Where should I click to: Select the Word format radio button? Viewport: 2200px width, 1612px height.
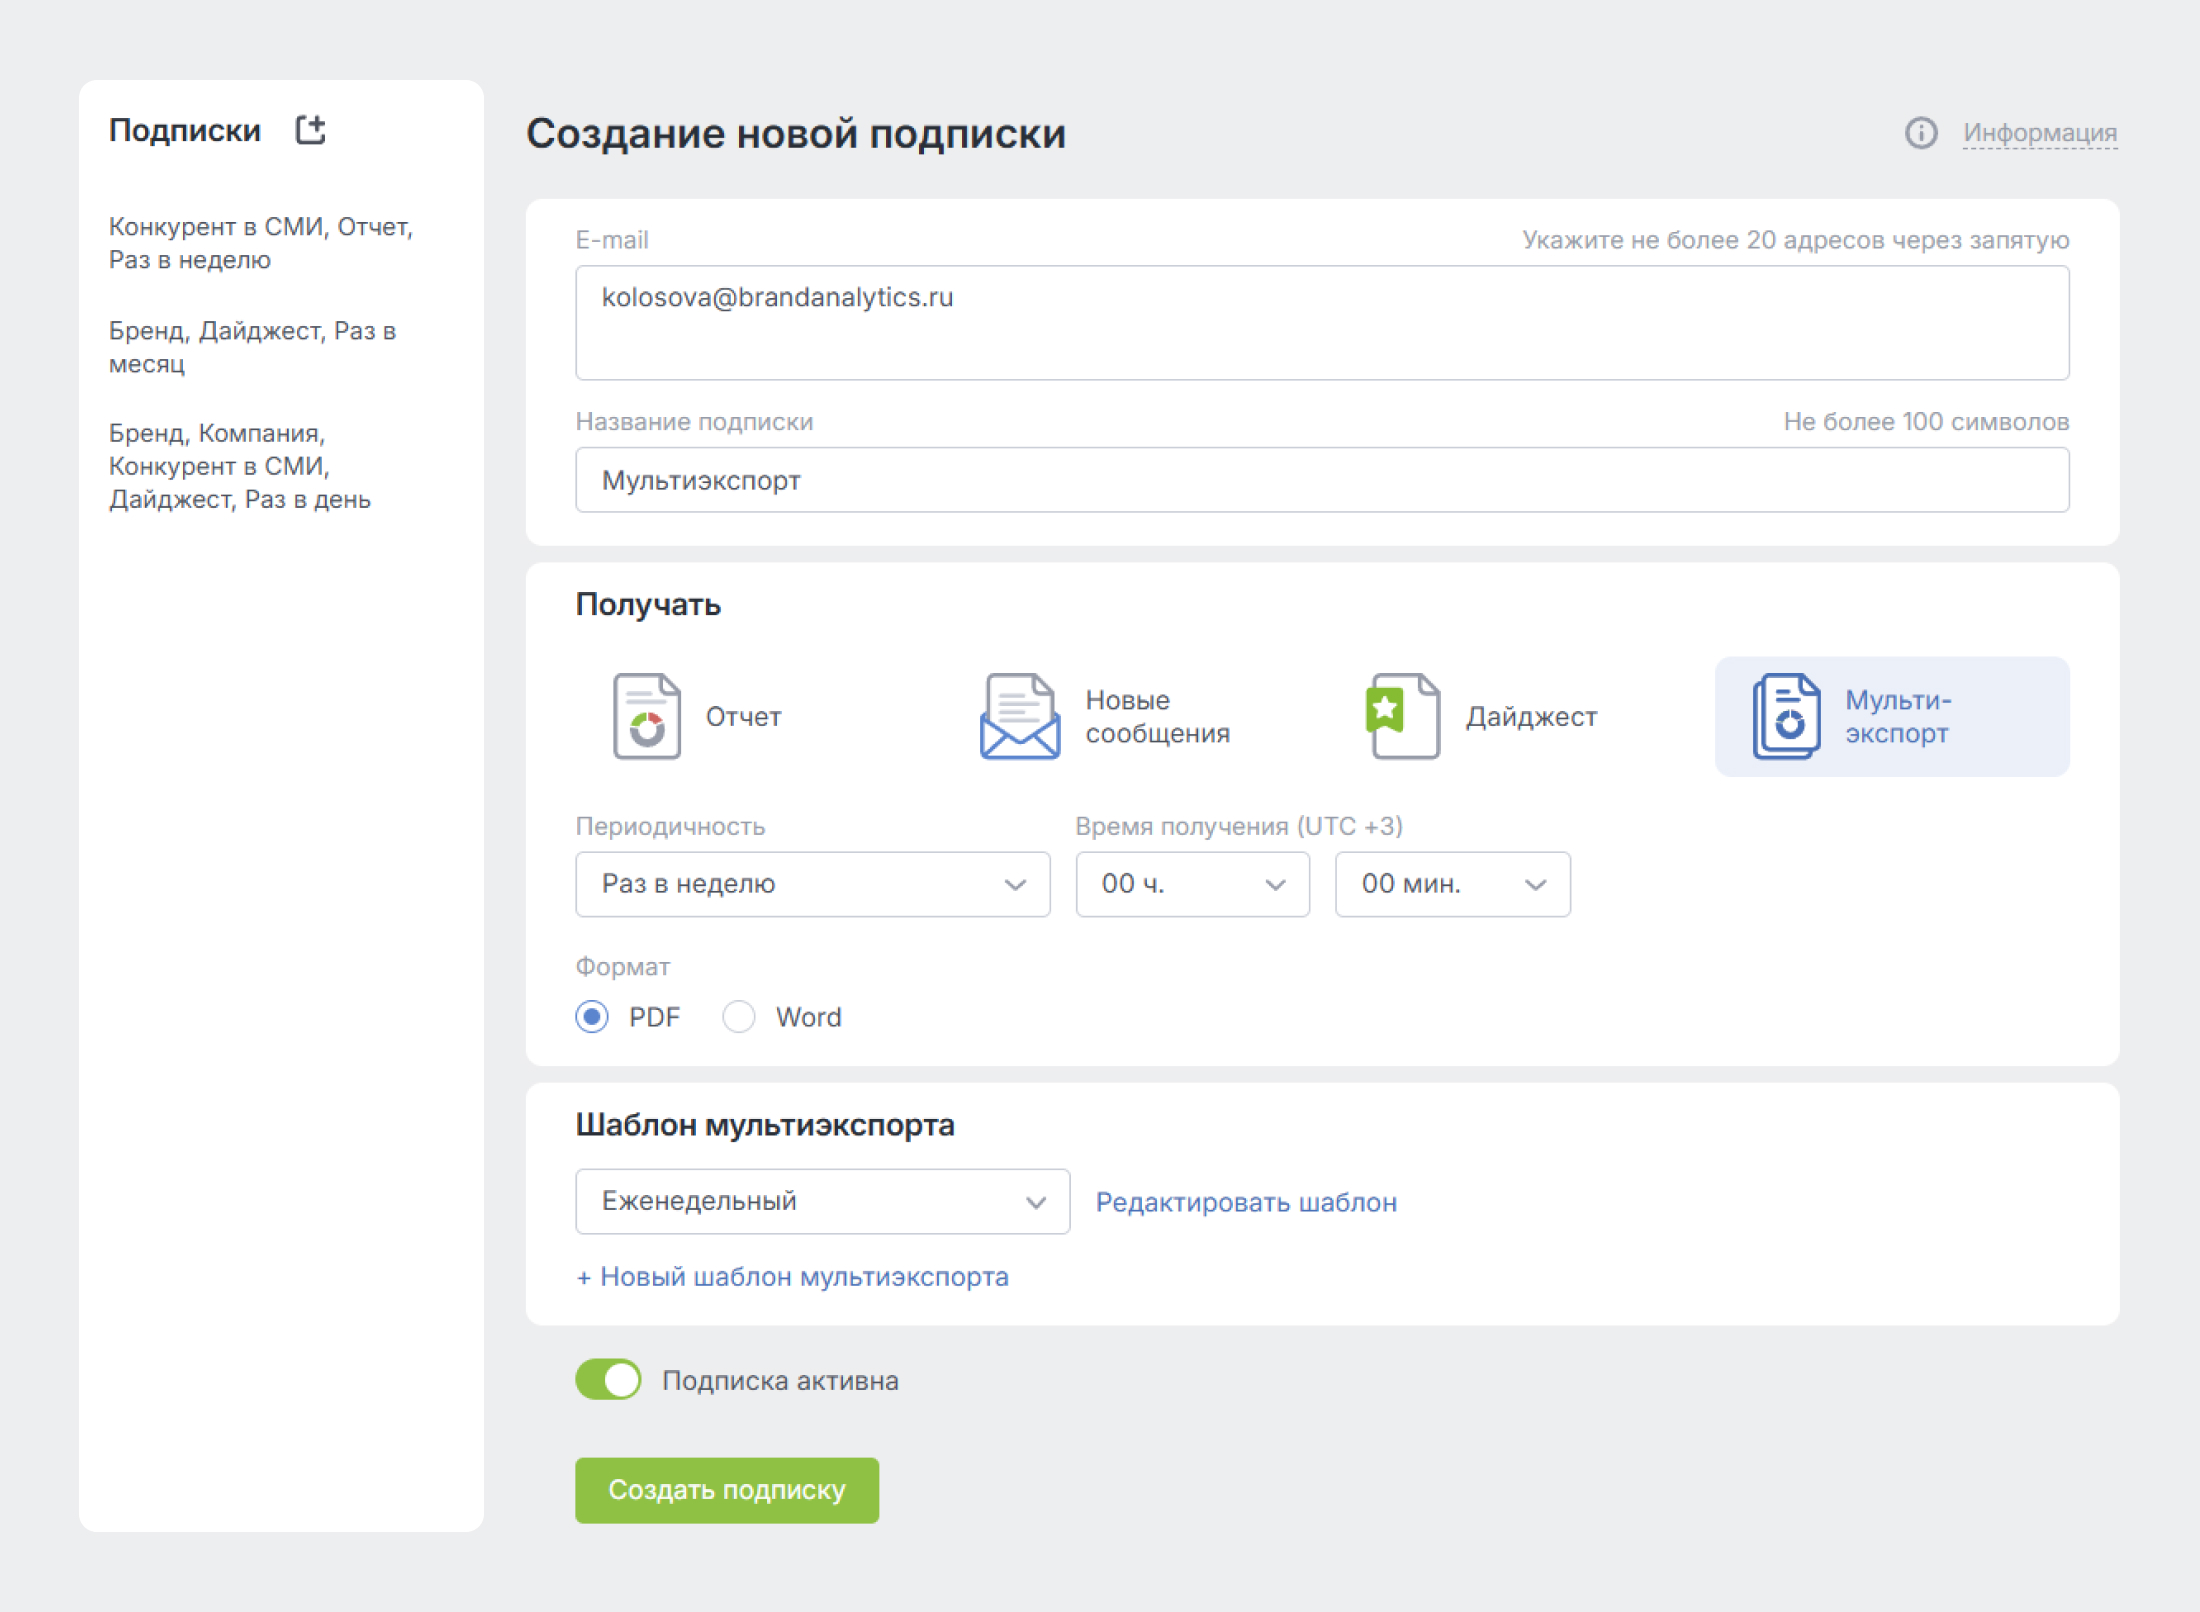[738, 1017]
